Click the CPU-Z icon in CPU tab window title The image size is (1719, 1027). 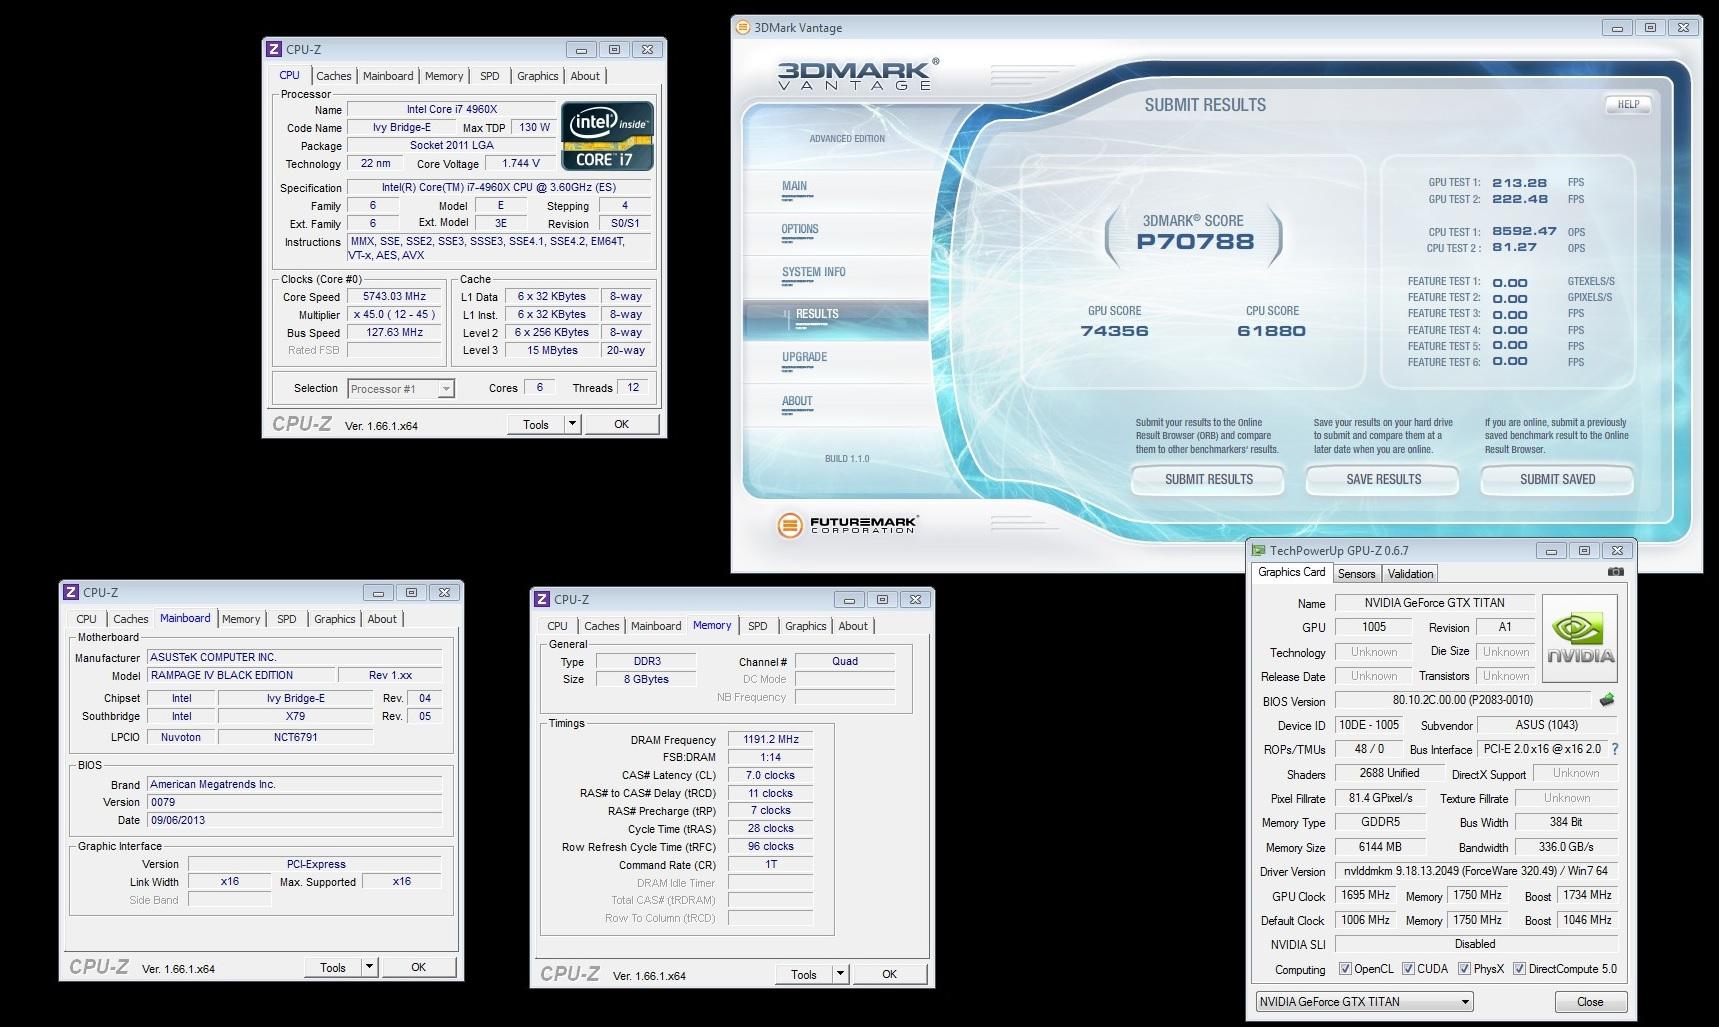[x=274, y=49]
